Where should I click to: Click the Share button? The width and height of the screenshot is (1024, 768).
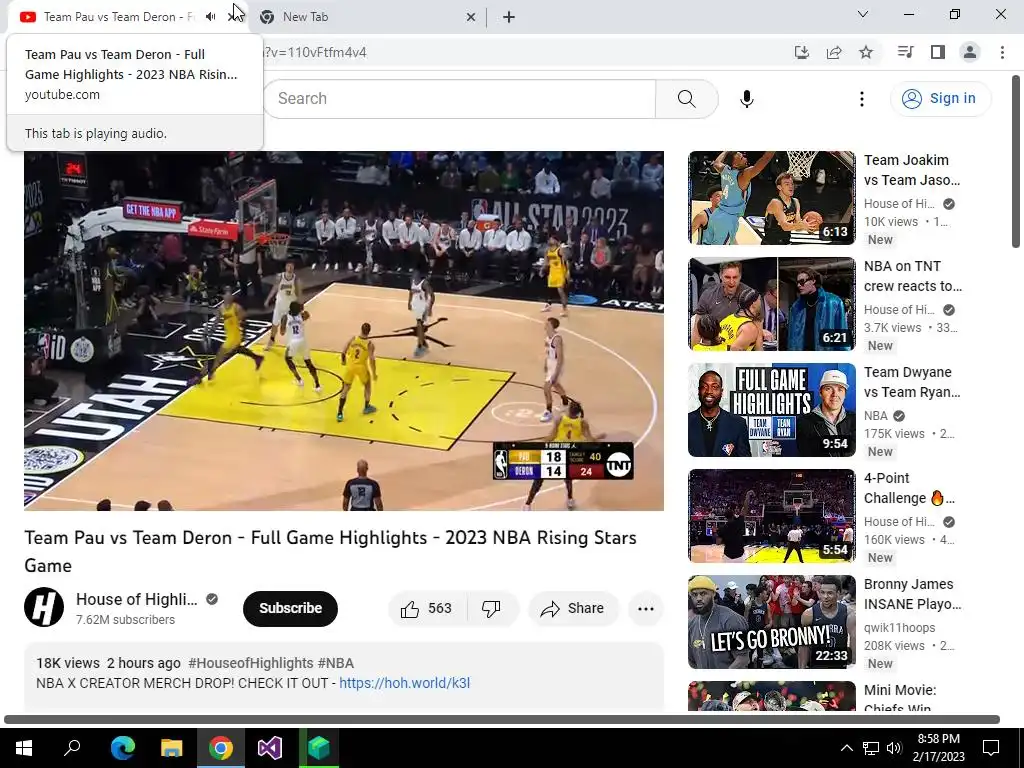tap(573, 609)
